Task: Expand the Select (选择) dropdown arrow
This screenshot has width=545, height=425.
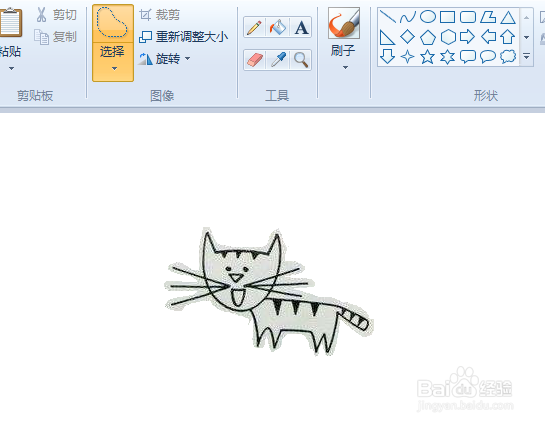Action: pos(114,69)
